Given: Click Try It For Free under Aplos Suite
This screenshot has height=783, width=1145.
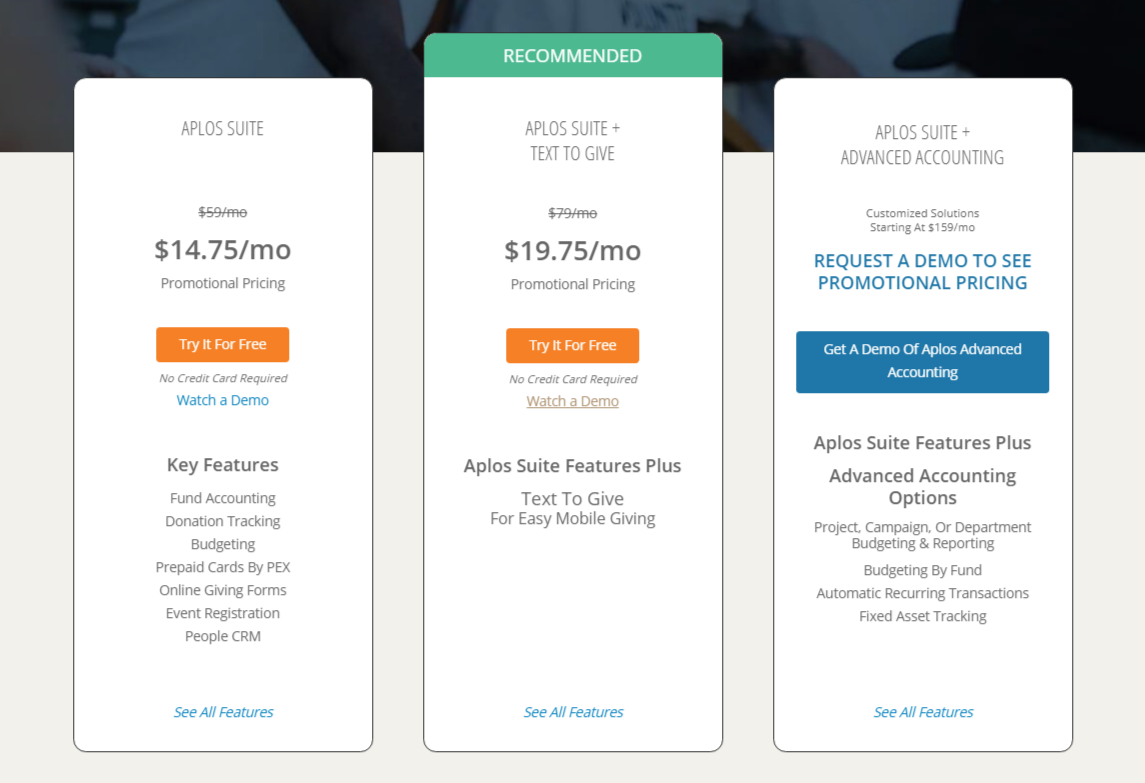Looking at the screenshot, I should (x=223, y=344).
